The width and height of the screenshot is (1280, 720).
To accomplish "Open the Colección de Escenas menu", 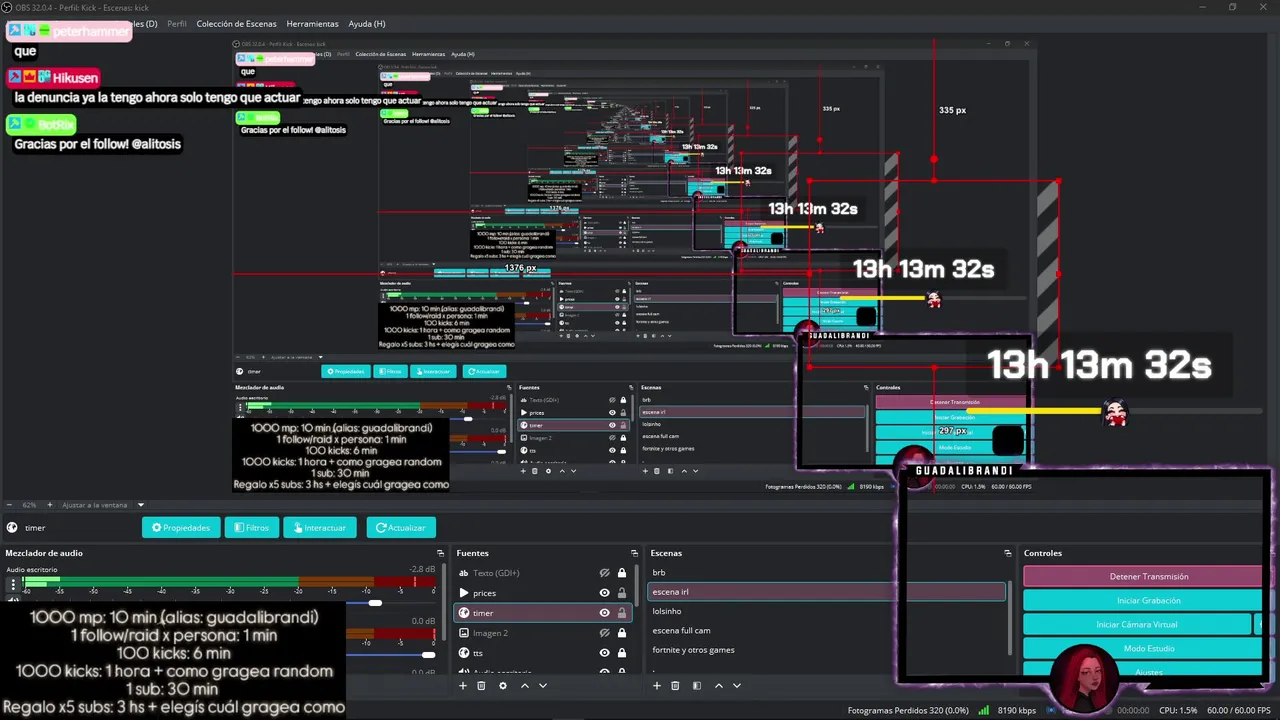I will pyautogui.click(x=236, y=24).
